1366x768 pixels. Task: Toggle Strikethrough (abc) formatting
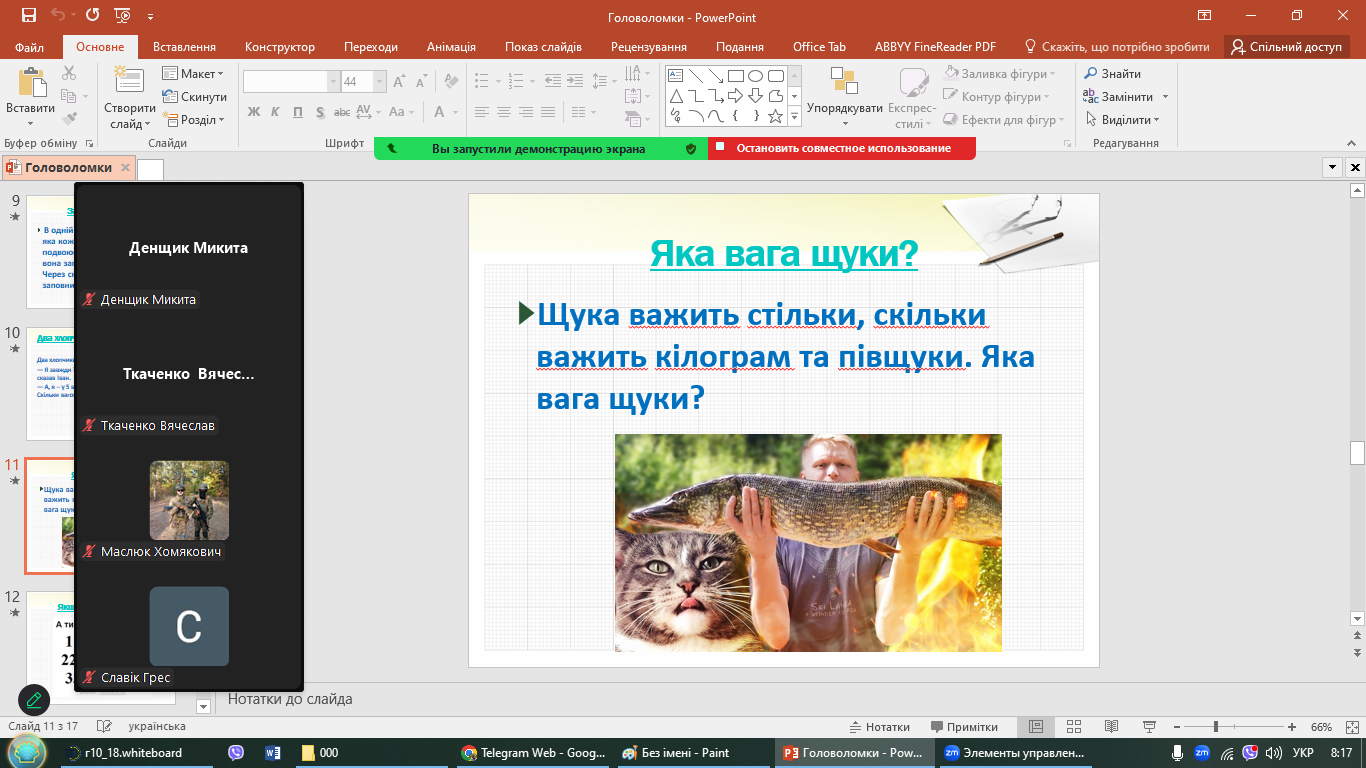340,112
